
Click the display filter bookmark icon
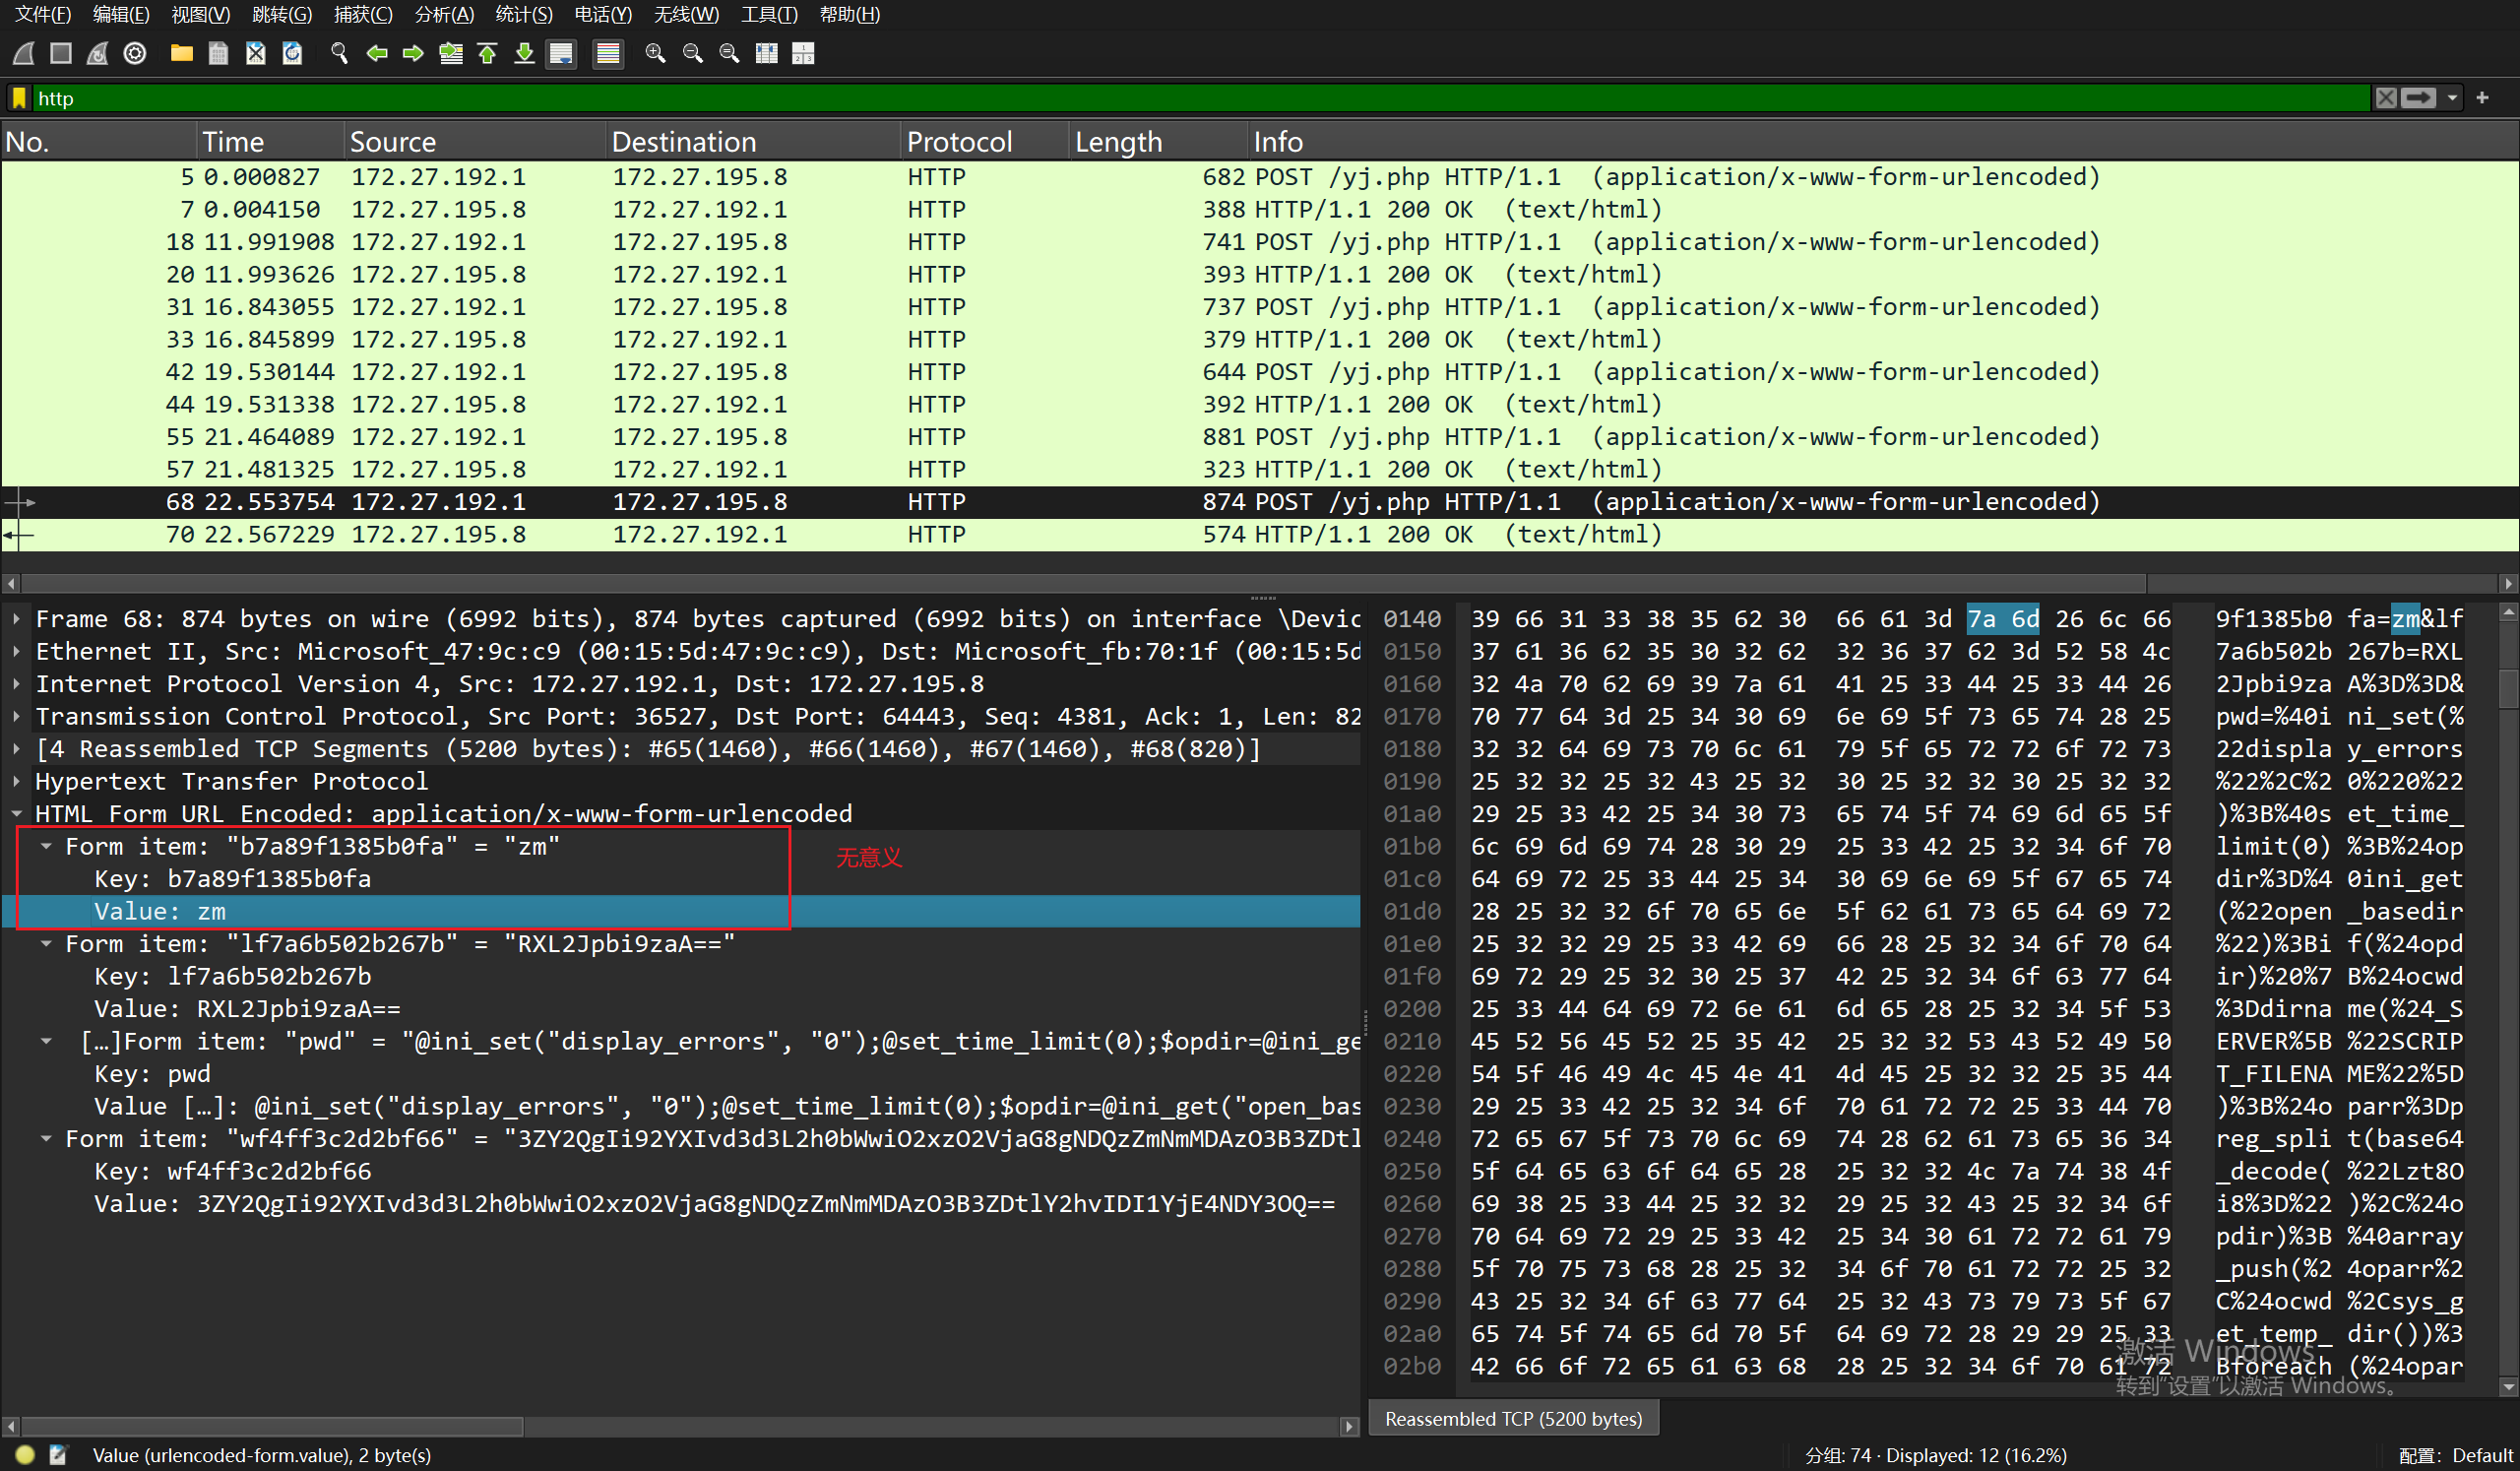(x=19, y=98)
